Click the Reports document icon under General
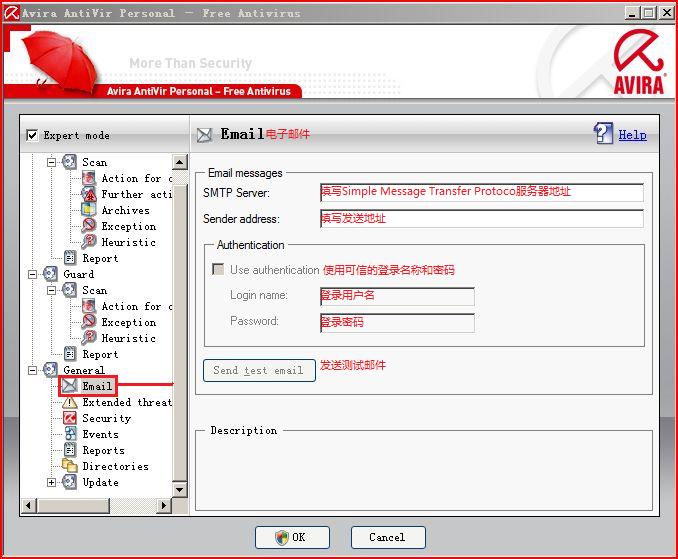Image resolution: width=678 pixels, height=559 pixels. [70, 450]
